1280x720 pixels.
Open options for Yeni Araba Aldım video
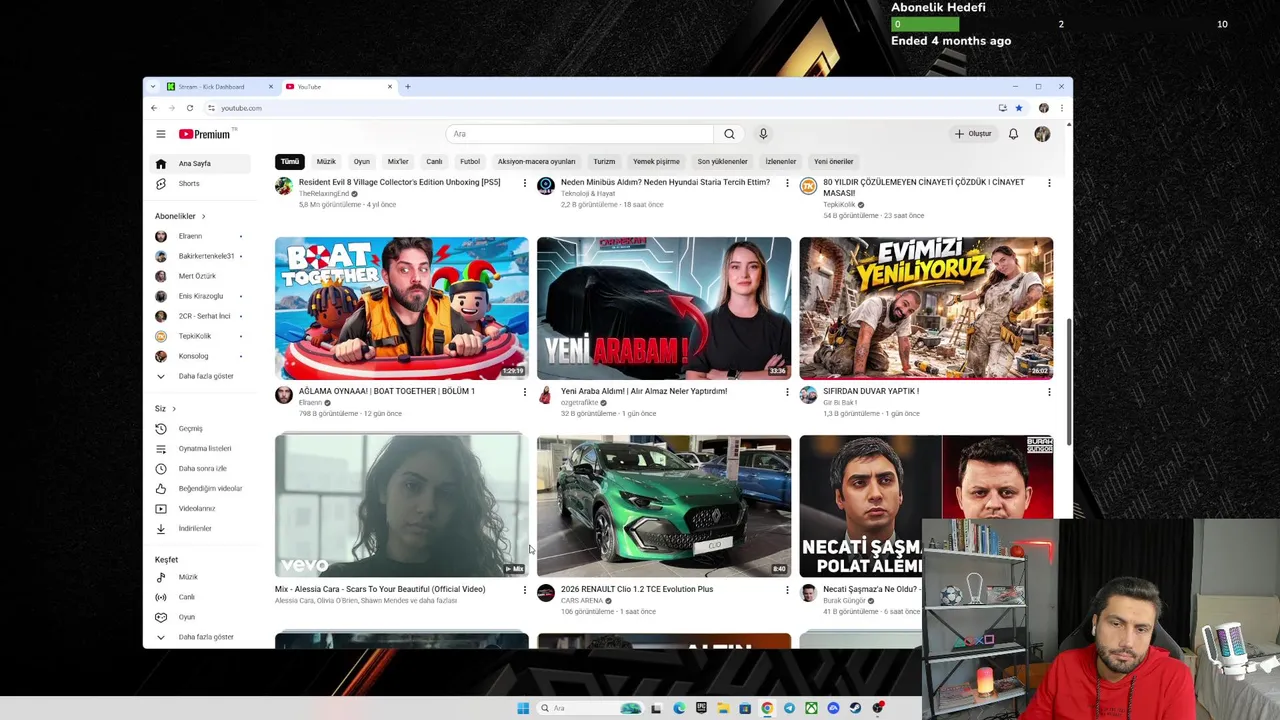coord(786,392)
